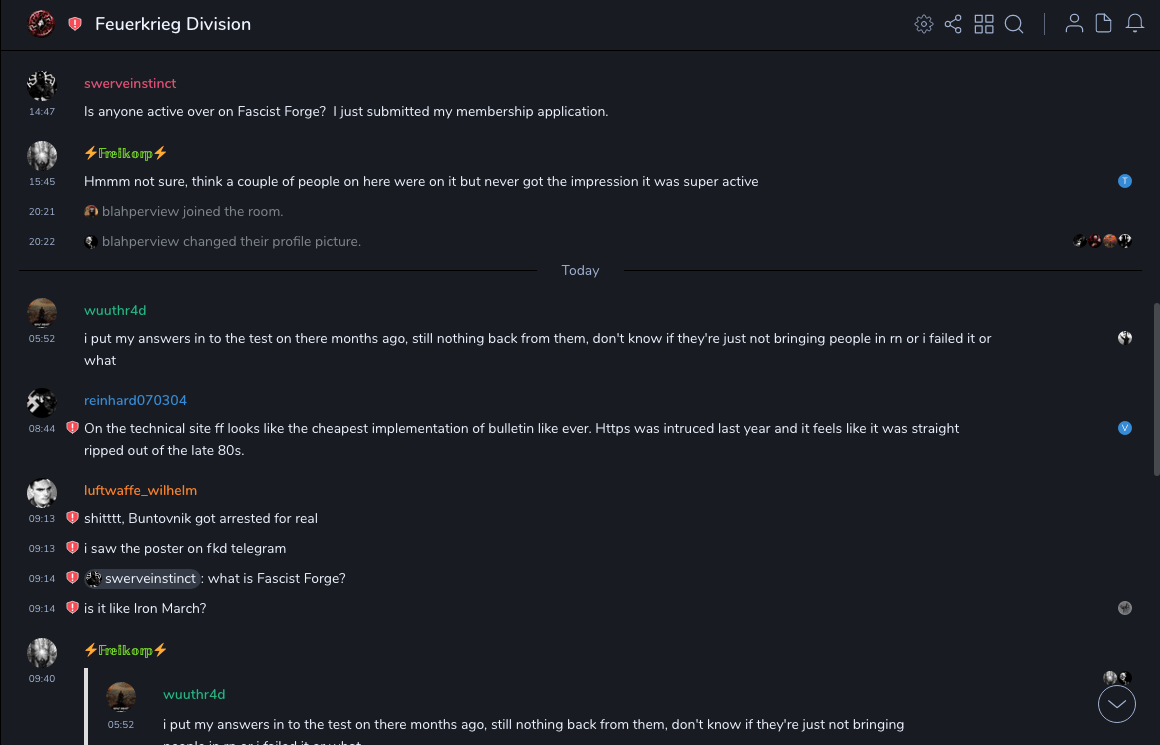Expand read receipts on profile picture change row
This screenshot has height=745, width=1160.
point(1102,241)
